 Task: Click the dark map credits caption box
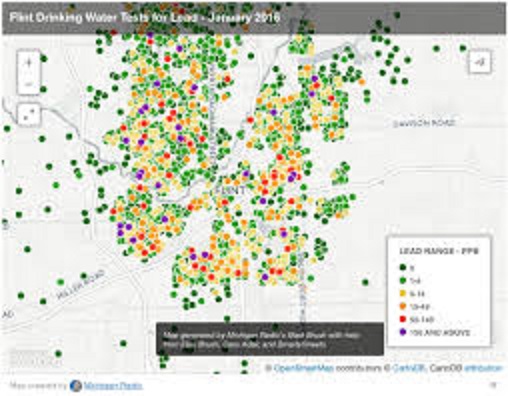270,339
